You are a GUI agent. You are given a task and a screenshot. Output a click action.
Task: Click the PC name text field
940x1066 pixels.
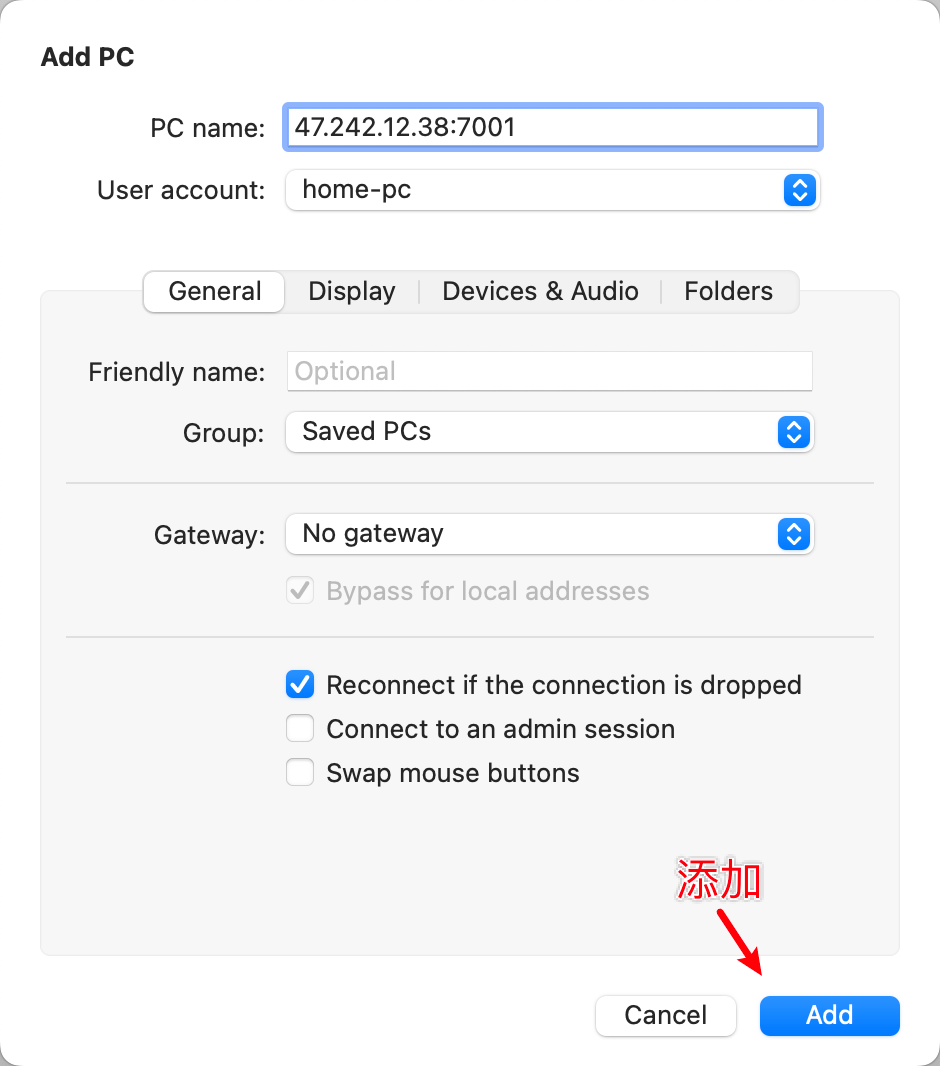(552, 128)
